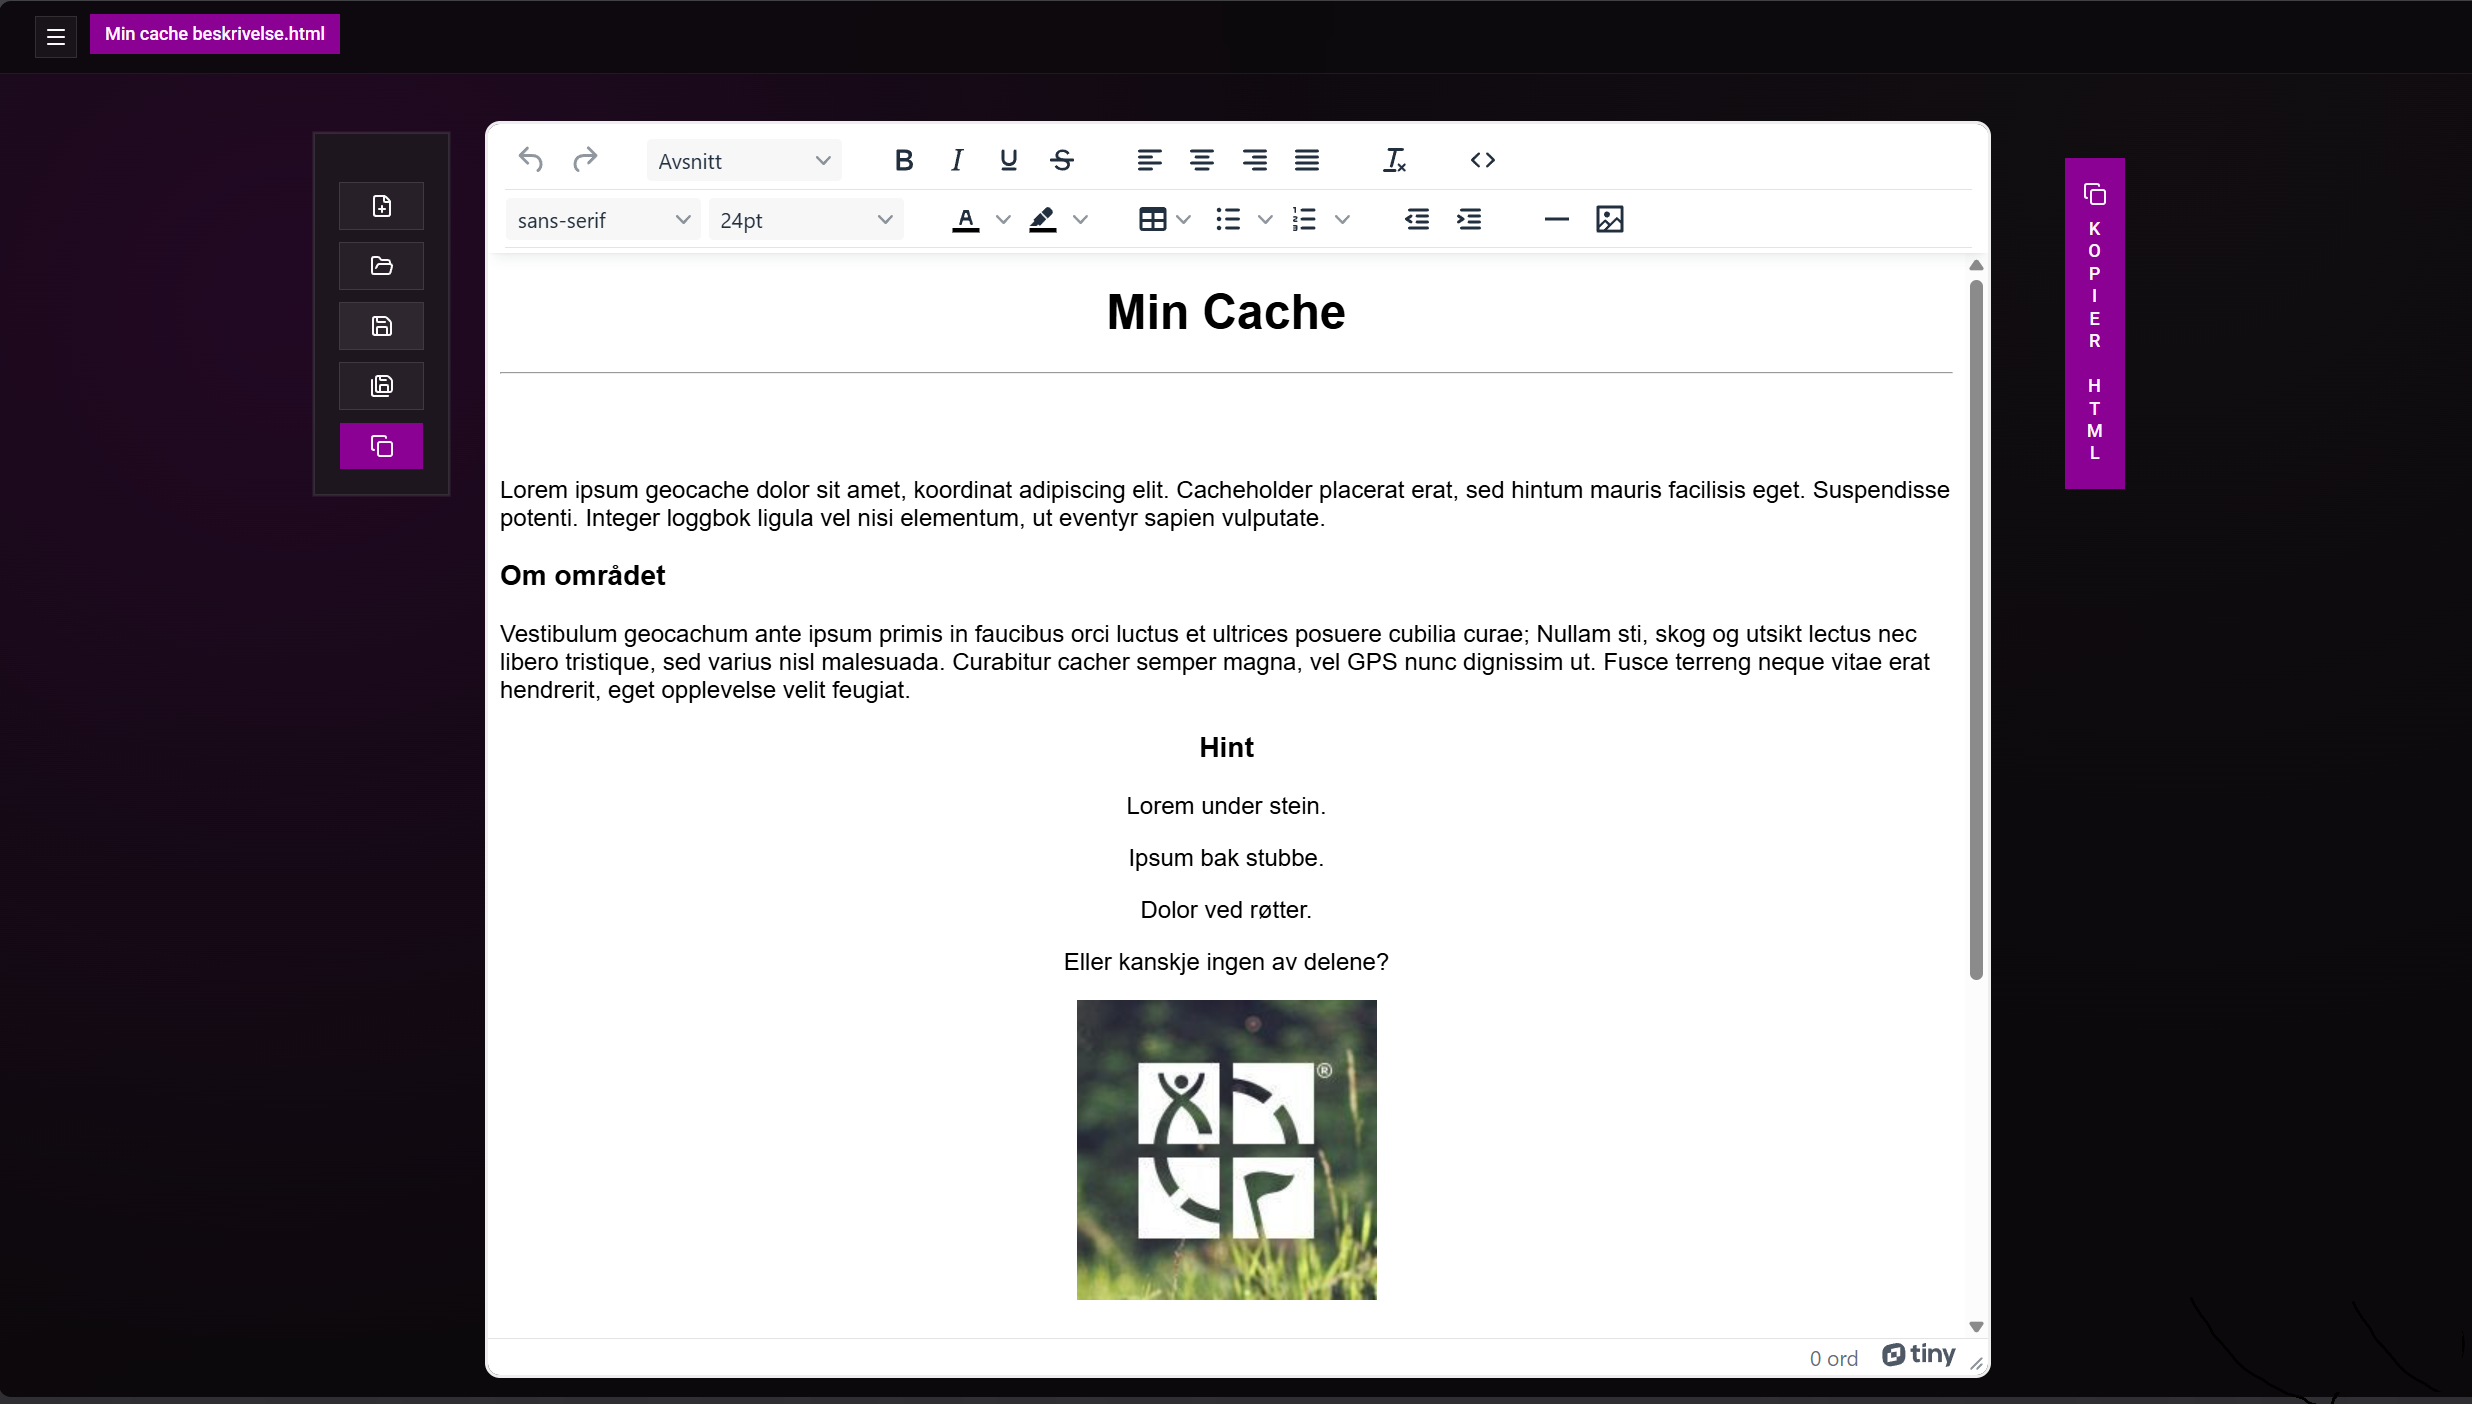Screen dimensions: 2472x1404
Task: Click the Min Cache heading
Action: [x=1226, y=312]
